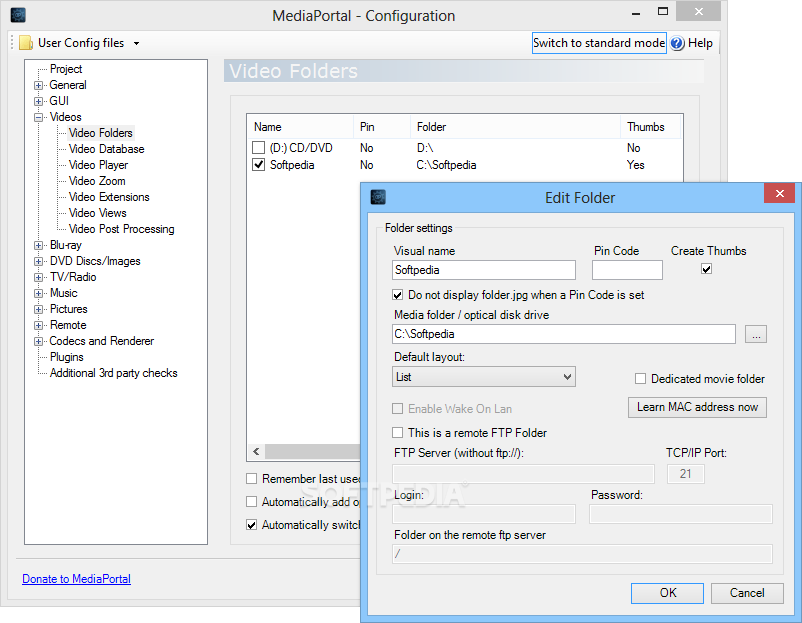Select Additional 3rd party checks
The width and height of the screenshot is (802, 623).
[x=114, y=373]
